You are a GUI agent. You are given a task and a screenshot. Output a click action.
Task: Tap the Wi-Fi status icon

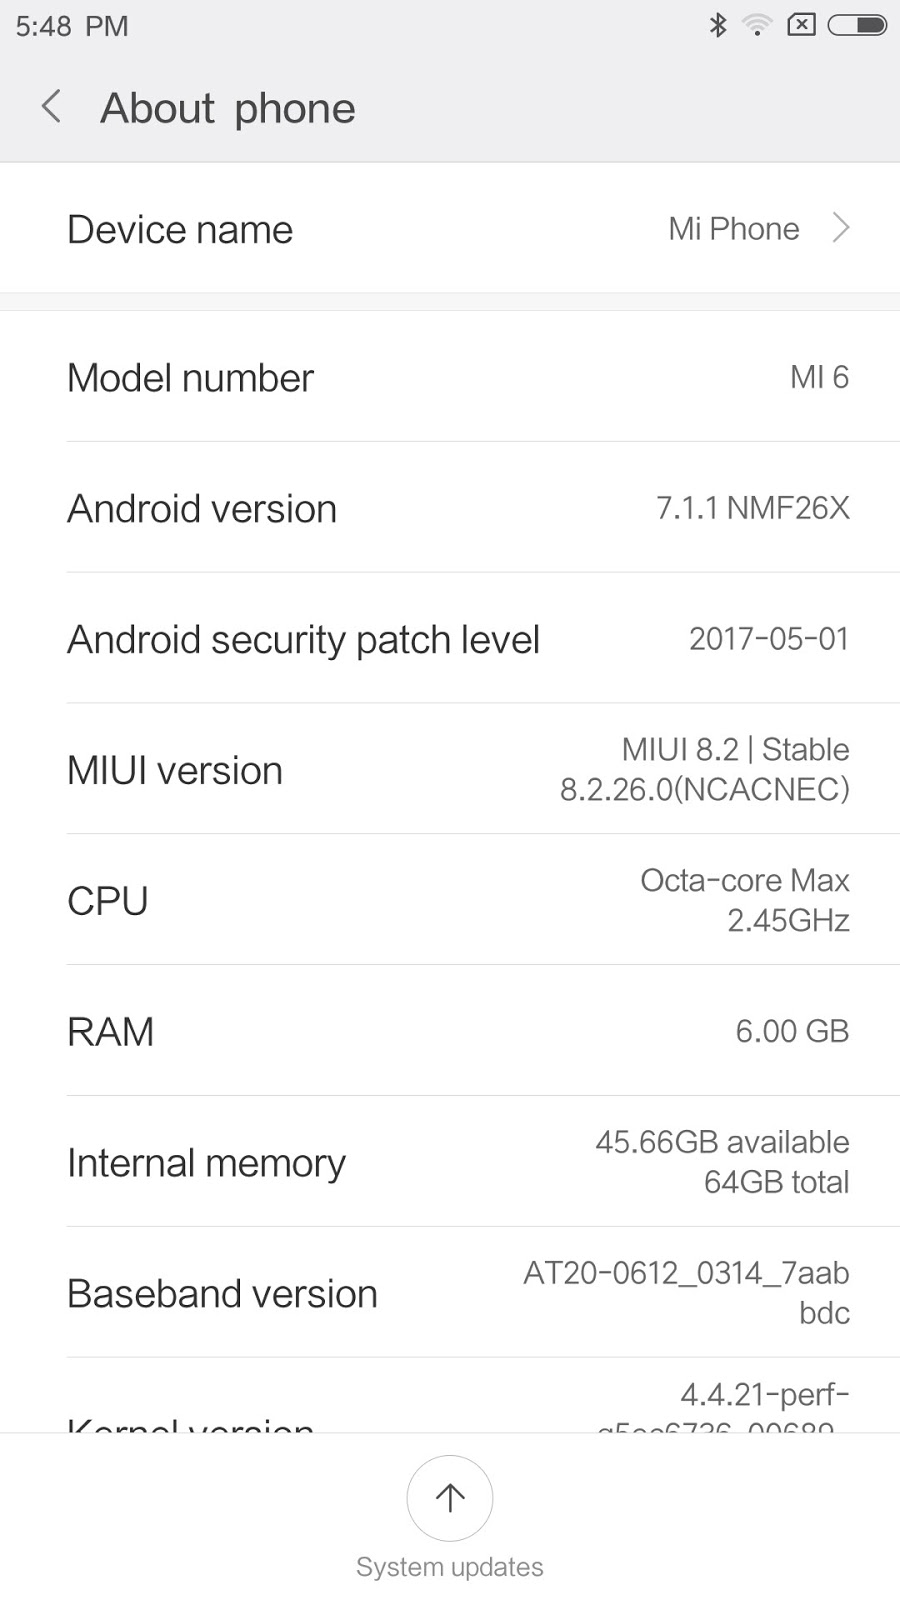pos(757,25)
